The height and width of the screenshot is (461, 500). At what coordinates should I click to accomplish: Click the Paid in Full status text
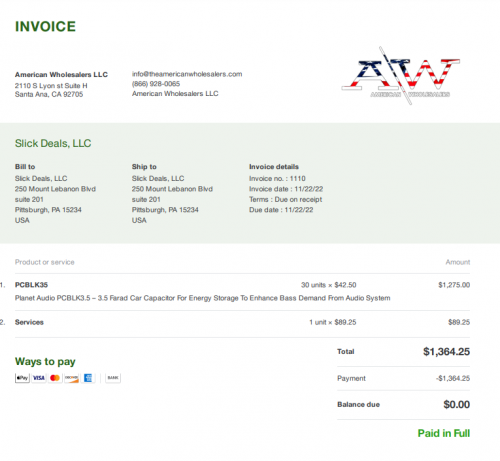pyautogui.click(x=444, y=433)
